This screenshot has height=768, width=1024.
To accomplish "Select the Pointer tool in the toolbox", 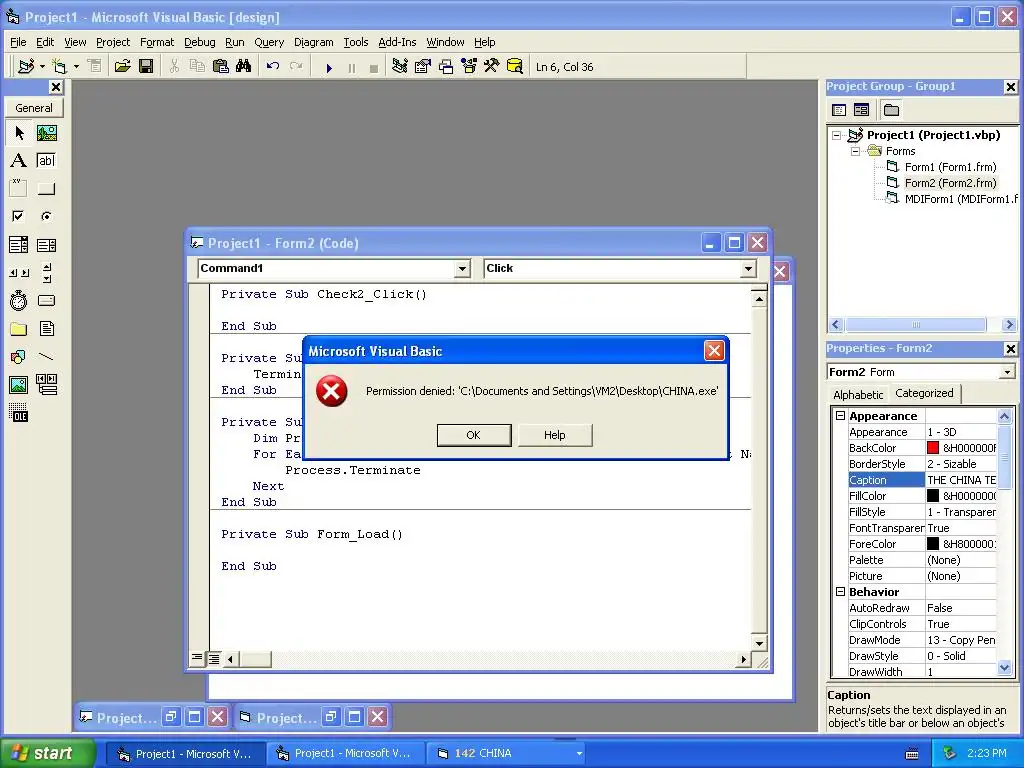I will point(19,133).
